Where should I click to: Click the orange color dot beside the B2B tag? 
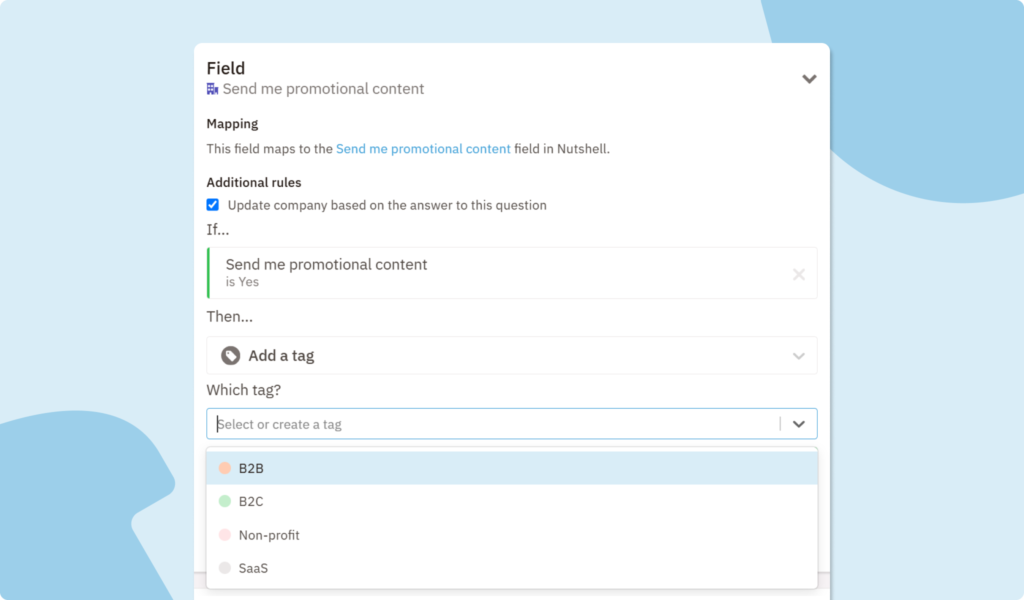(223, 467)
